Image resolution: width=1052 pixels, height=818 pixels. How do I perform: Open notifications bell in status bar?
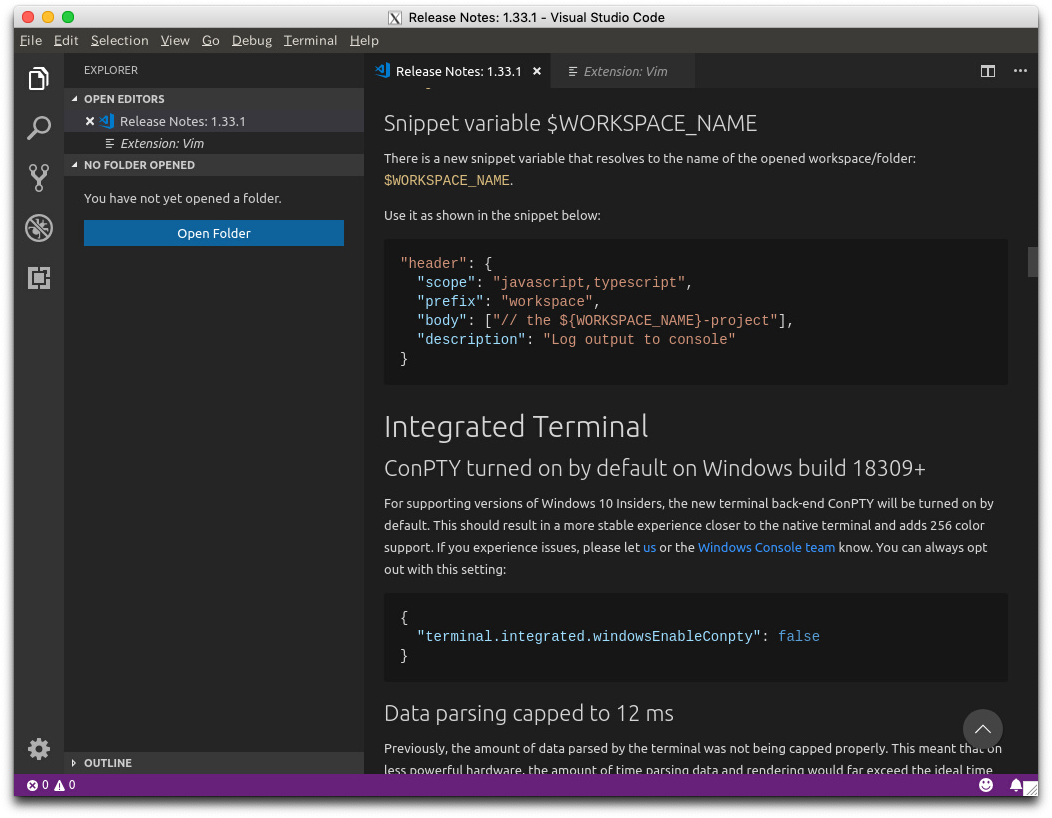pyautogui.click(x=1016, y=784)
